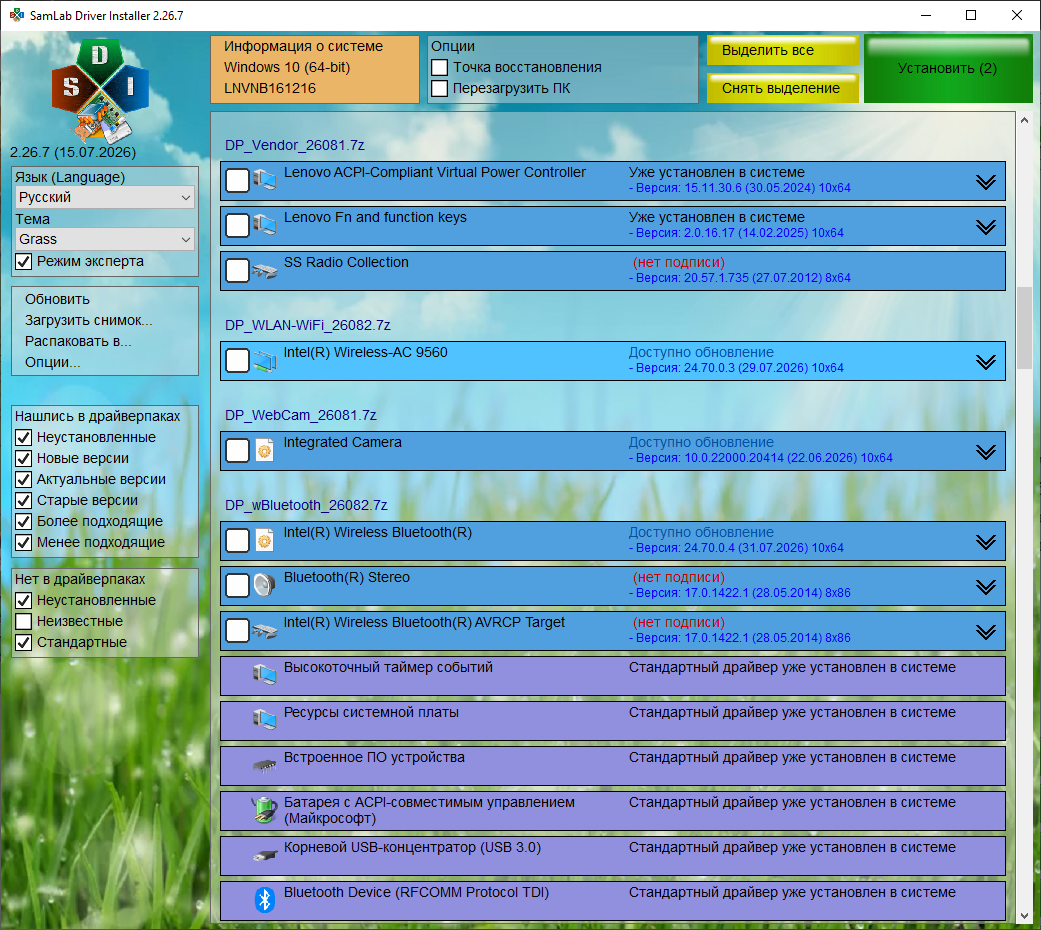Select the Intel(R) Wireless-AC 9560 driver checkbox
1041x930 pixels.
pyautogui.click(x=238, y=360)
